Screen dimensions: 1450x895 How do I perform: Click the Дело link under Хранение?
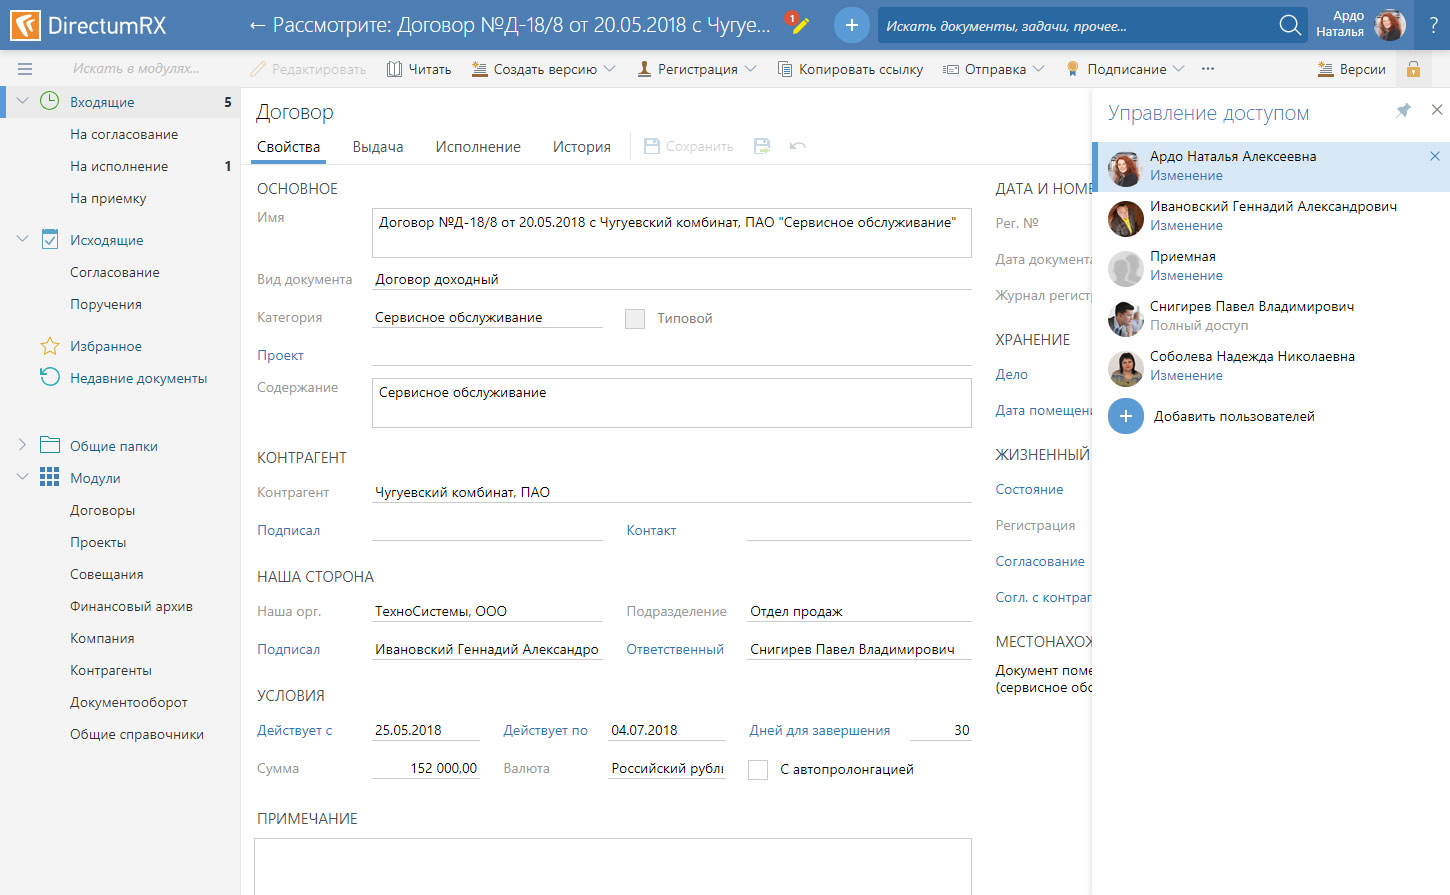[1011, 374]
